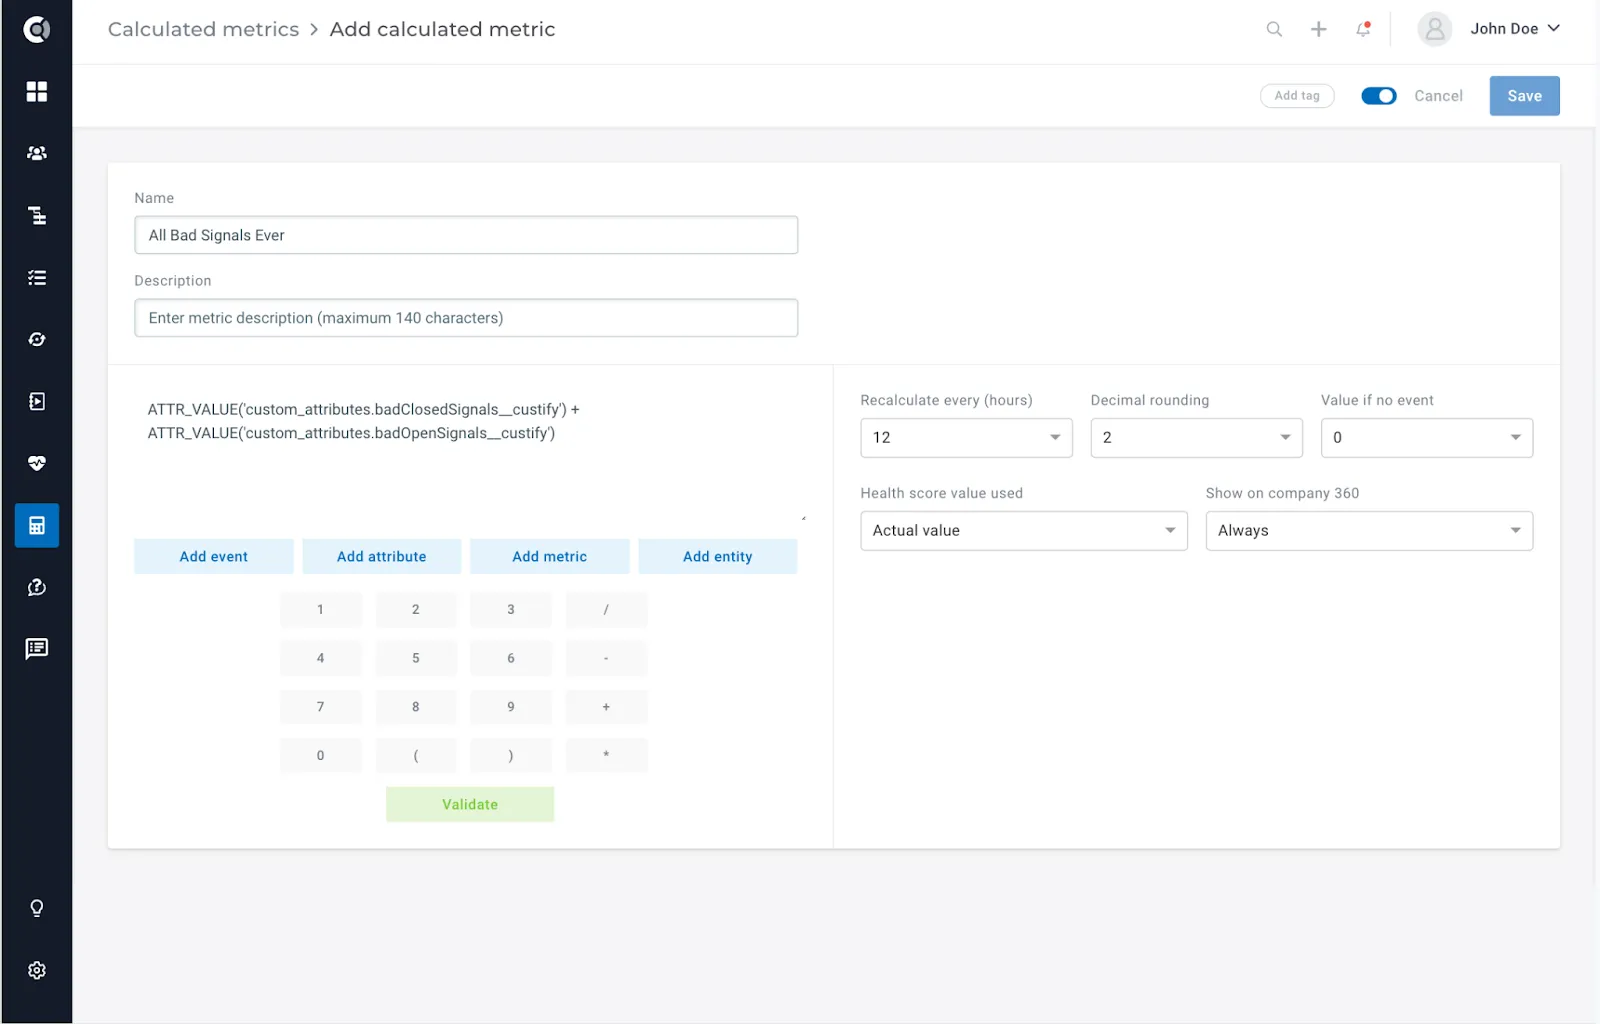Toggle the metric active switch

1379,96
